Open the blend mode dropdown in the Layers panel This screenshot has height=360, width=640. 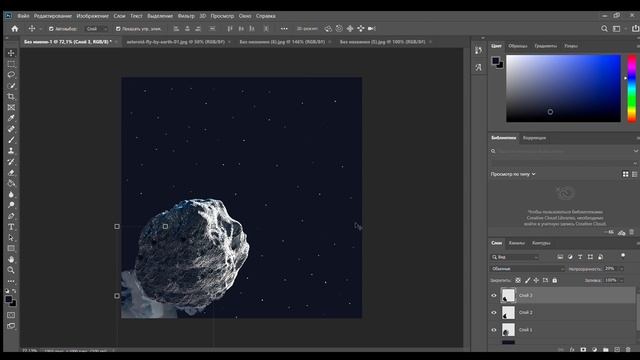pos(527,269)
